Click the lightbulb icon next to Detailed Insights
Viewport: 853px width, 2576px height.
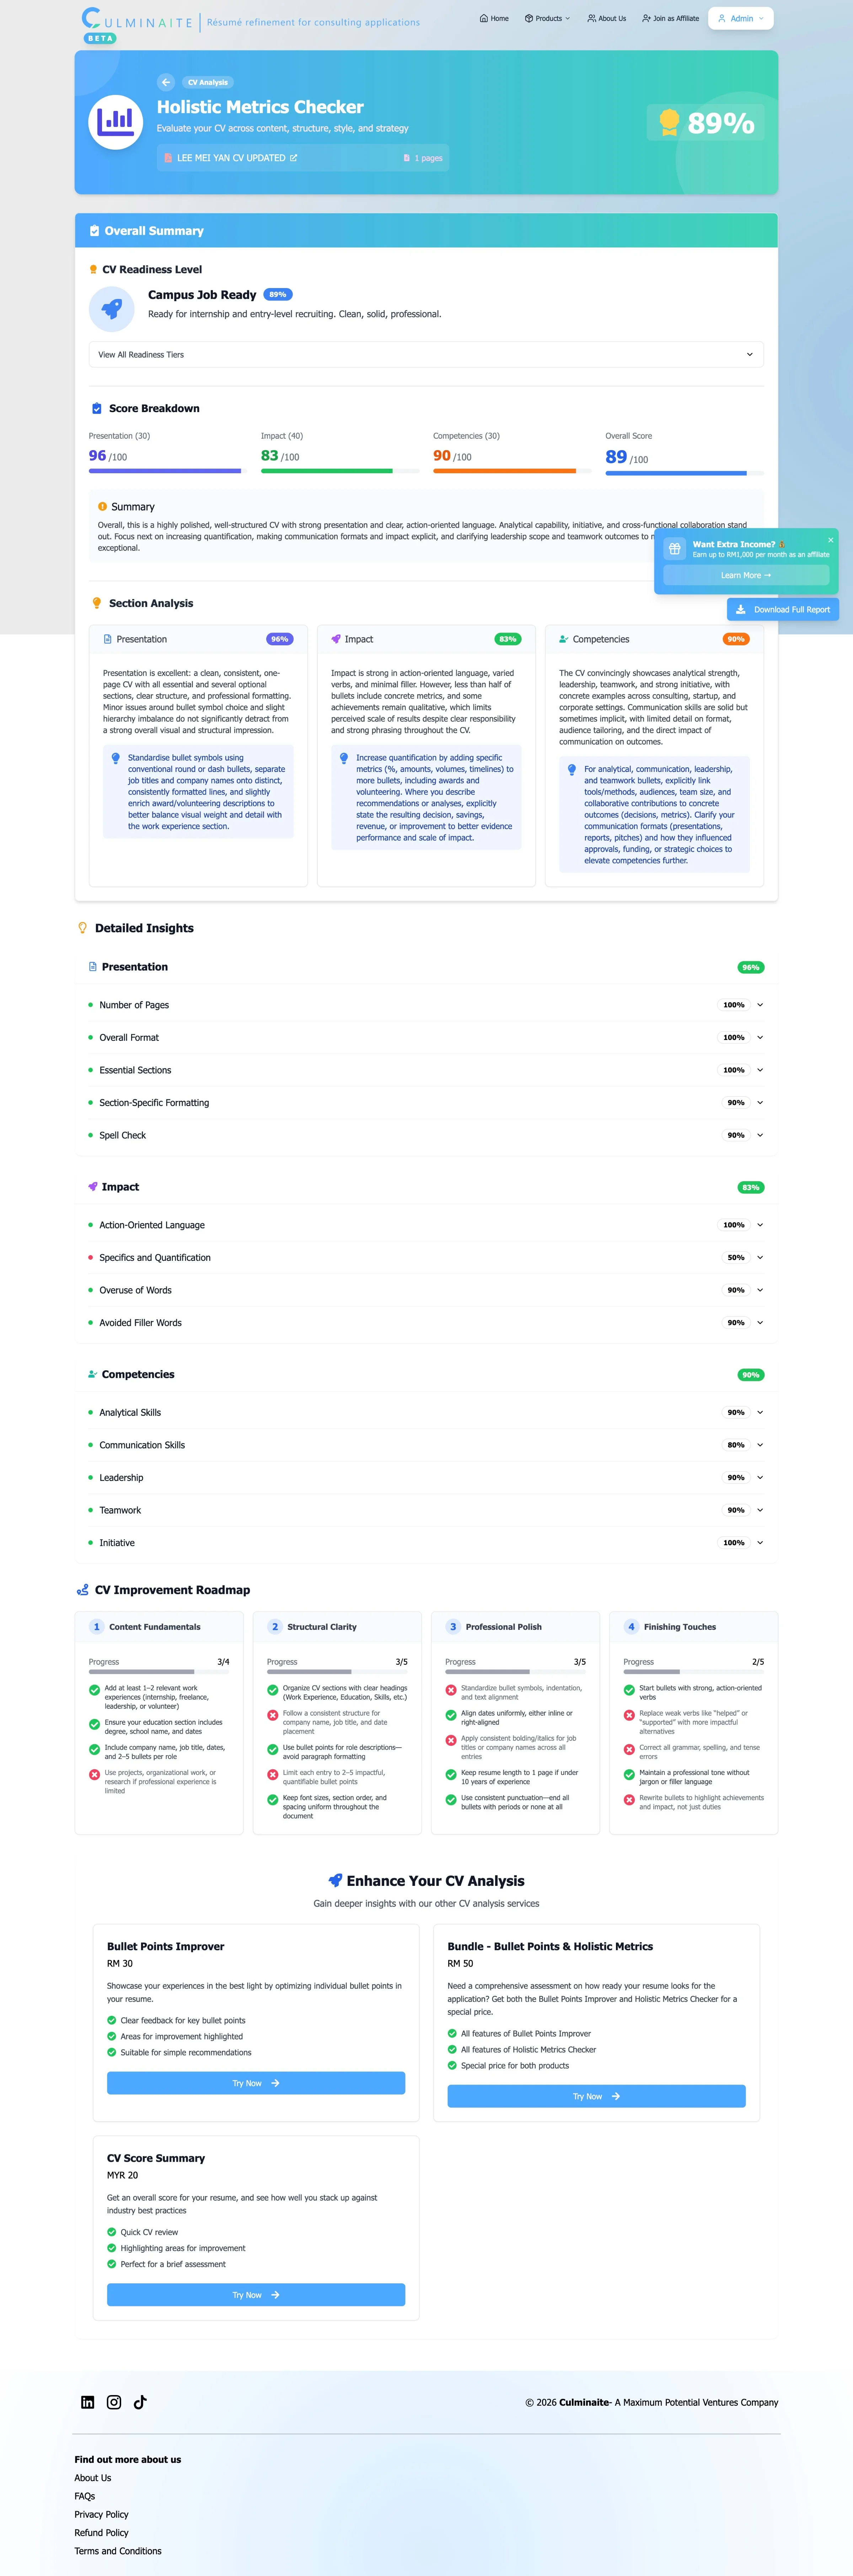[83, 928]
